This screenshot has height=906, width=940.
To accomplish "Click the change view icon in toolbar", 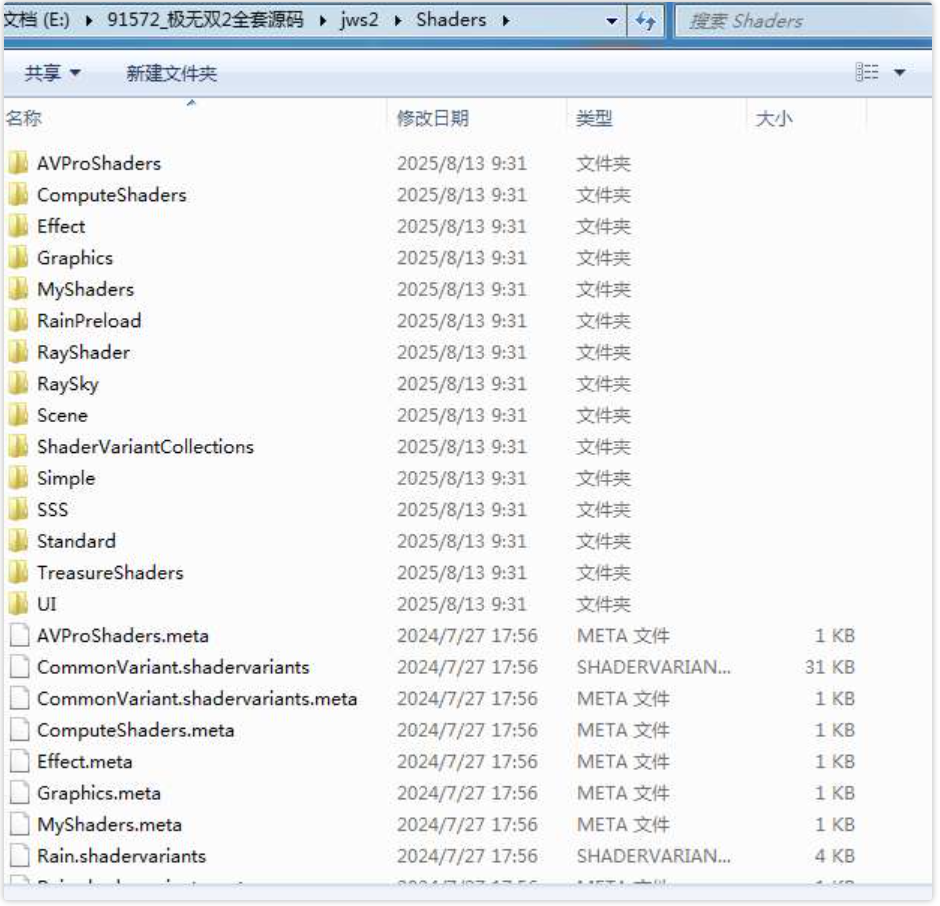I will pos(867,73).
